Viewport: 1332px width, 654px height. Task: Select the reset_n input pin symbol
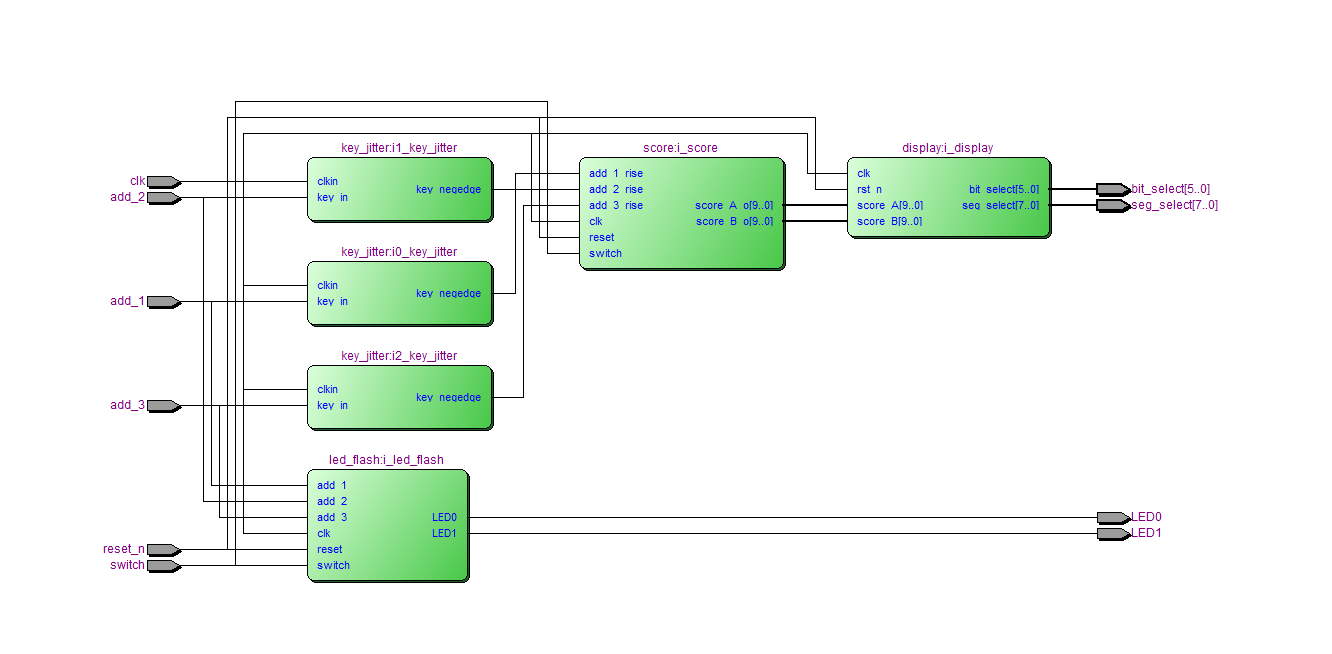point(163,550)
